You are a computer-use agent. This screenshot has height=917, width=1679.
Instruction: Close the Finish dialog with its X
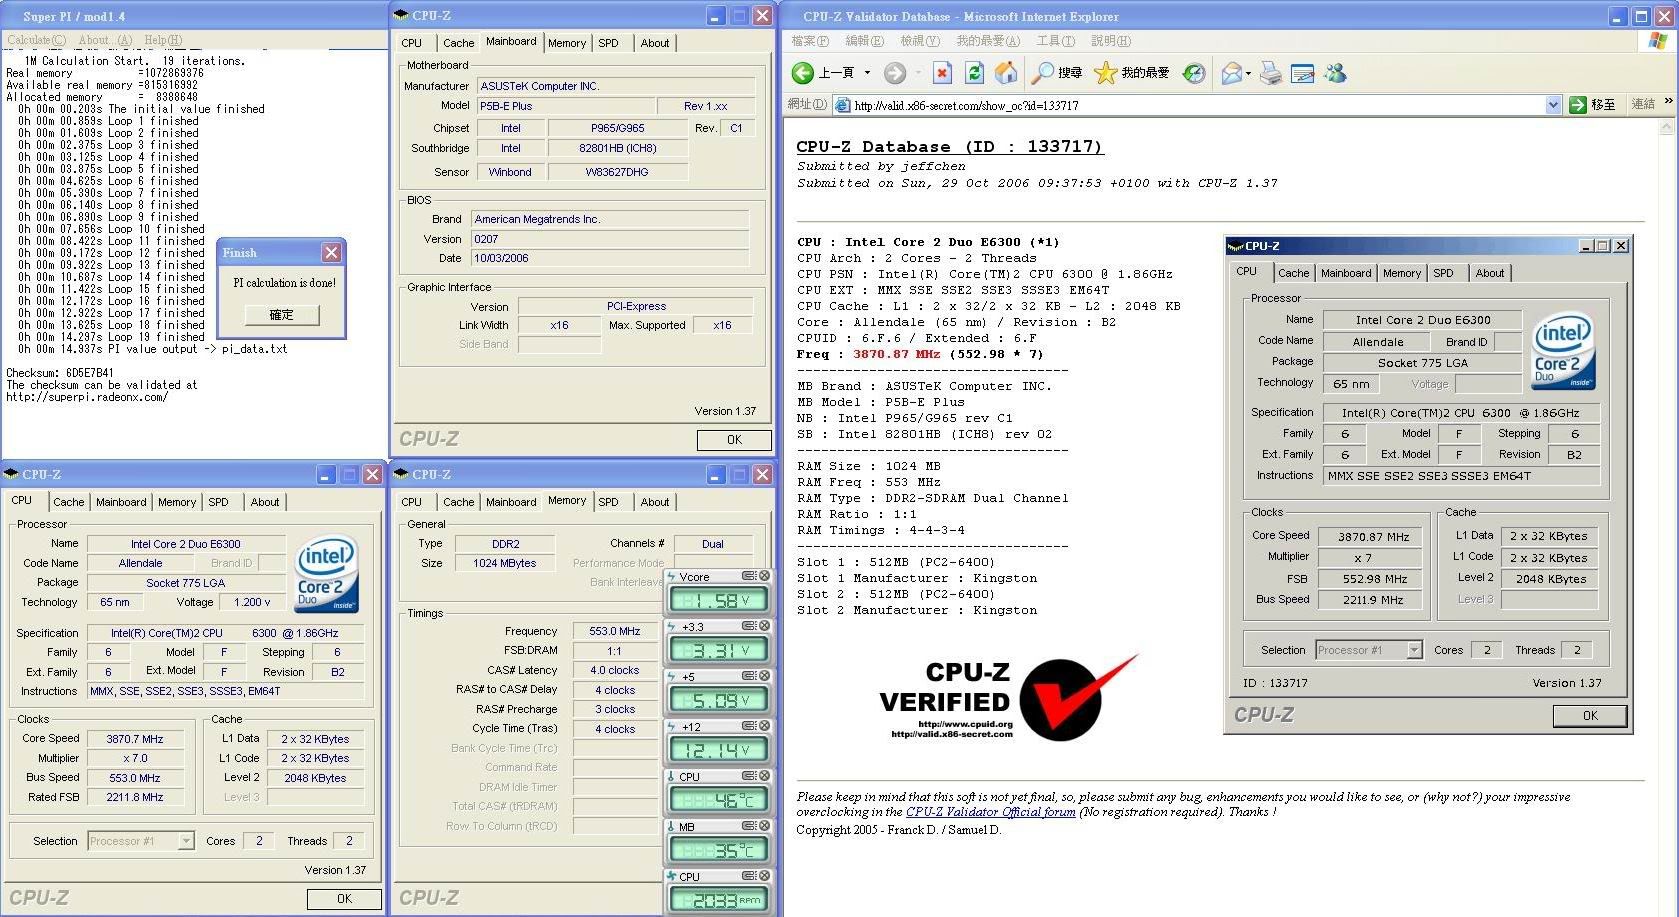coord(331,252)
